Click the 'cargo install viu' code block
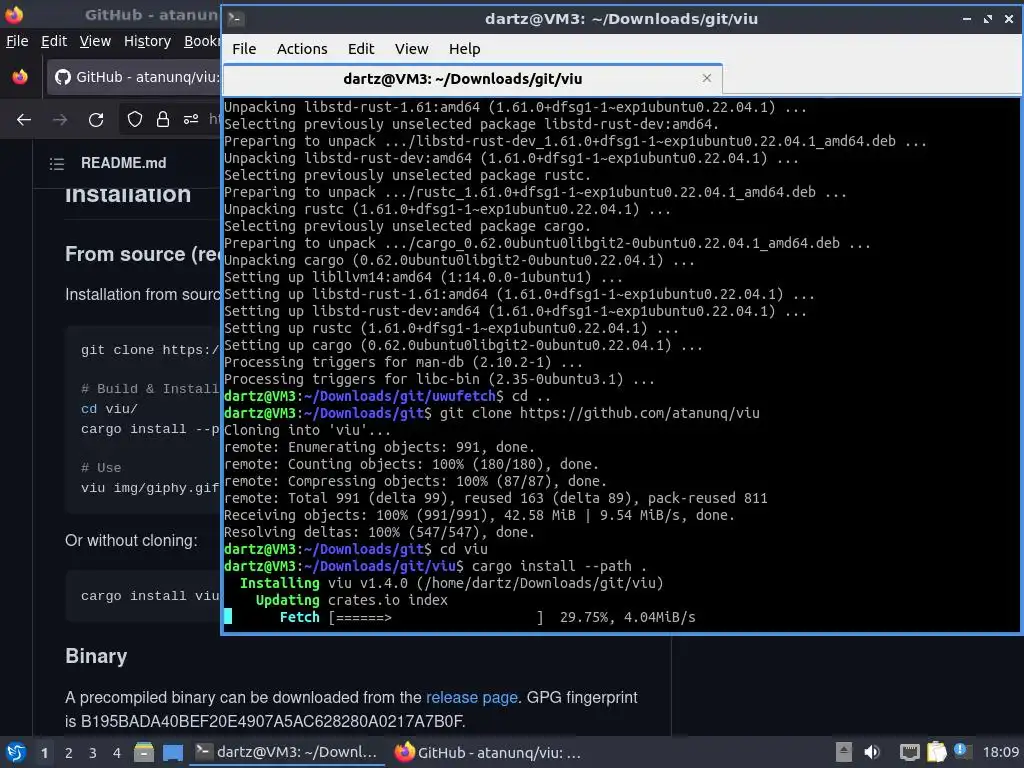The width and height of the screenshot is (1024, 768). point(143,596)
